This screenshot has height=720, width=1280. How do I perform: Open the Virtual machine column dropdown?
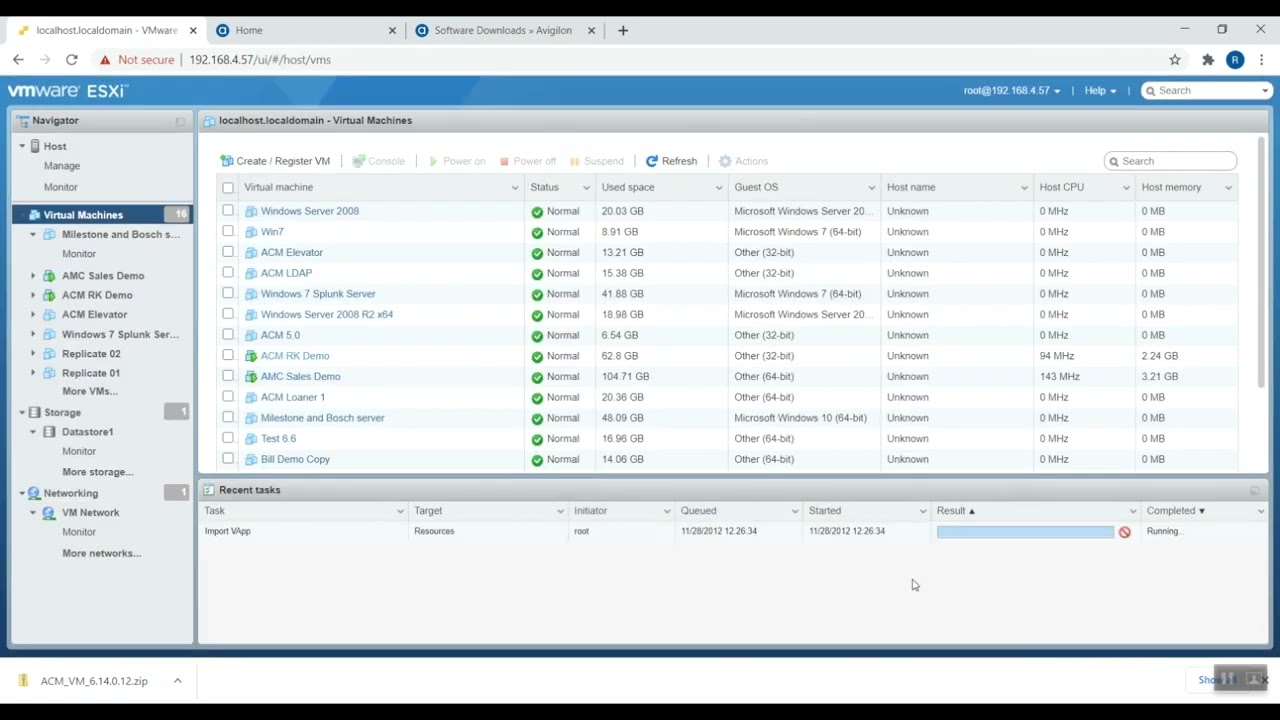pos(515,188)
